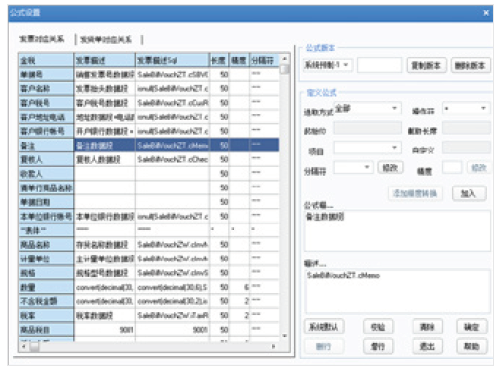Click the 校验 button
501x379 pixels.
tap(378, 327)
